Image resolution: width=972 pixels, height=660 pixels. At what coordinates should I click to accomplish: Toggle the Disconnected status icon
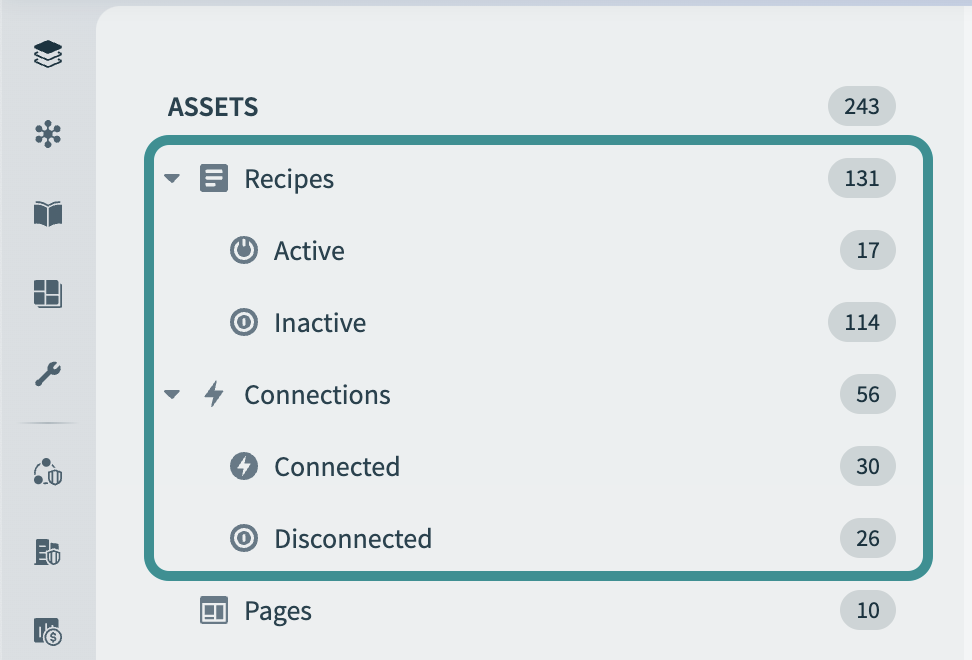[245, 538]
